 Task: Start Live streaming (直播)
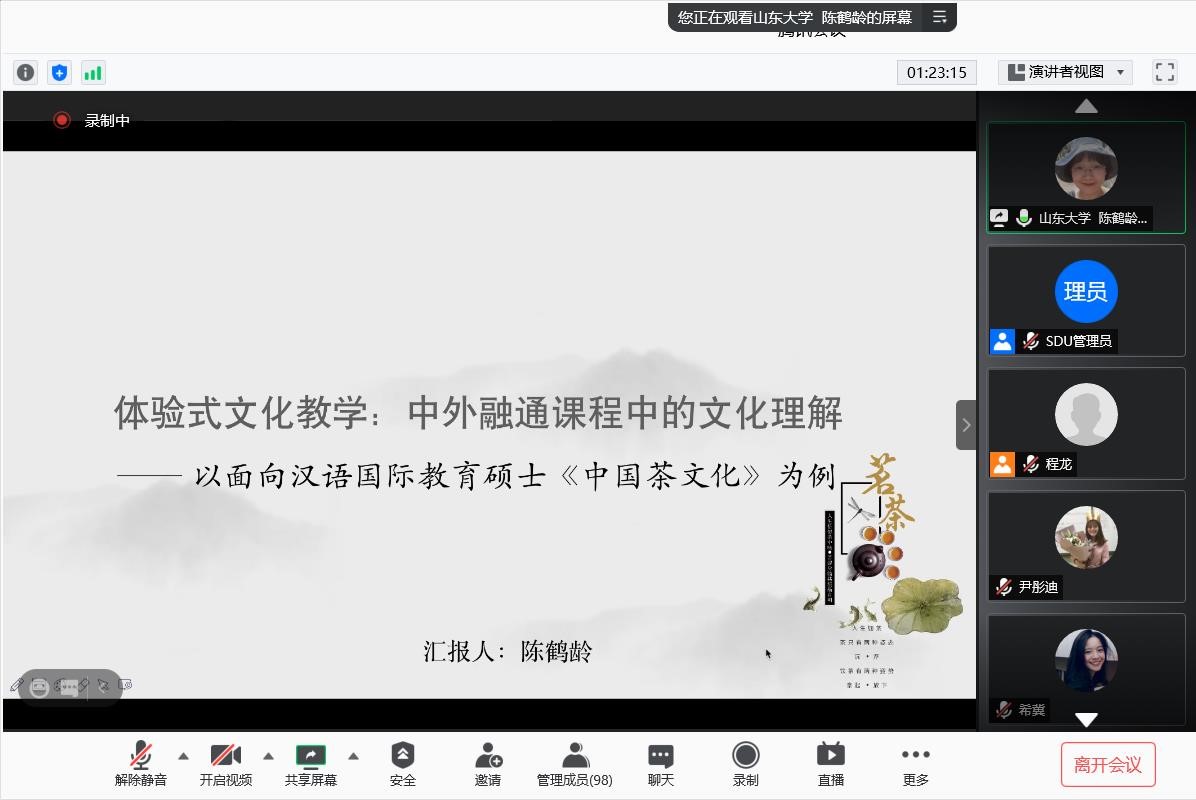pyautogui.click(x=830, y=765)
